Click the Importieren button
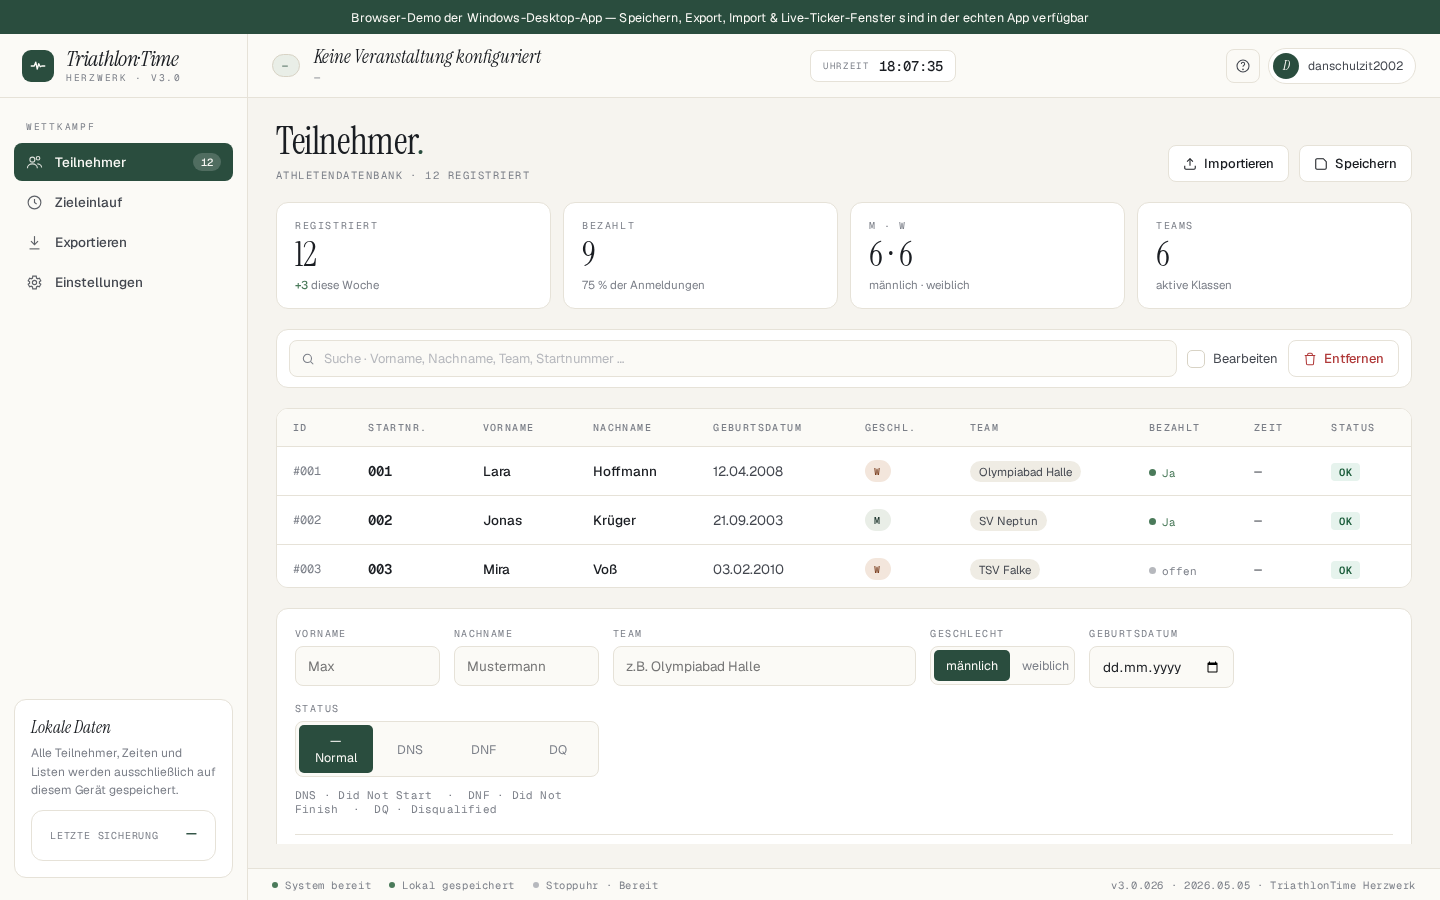This screenshot has width=1440, height=900. pyautogui.click(x=1228, y=164)
